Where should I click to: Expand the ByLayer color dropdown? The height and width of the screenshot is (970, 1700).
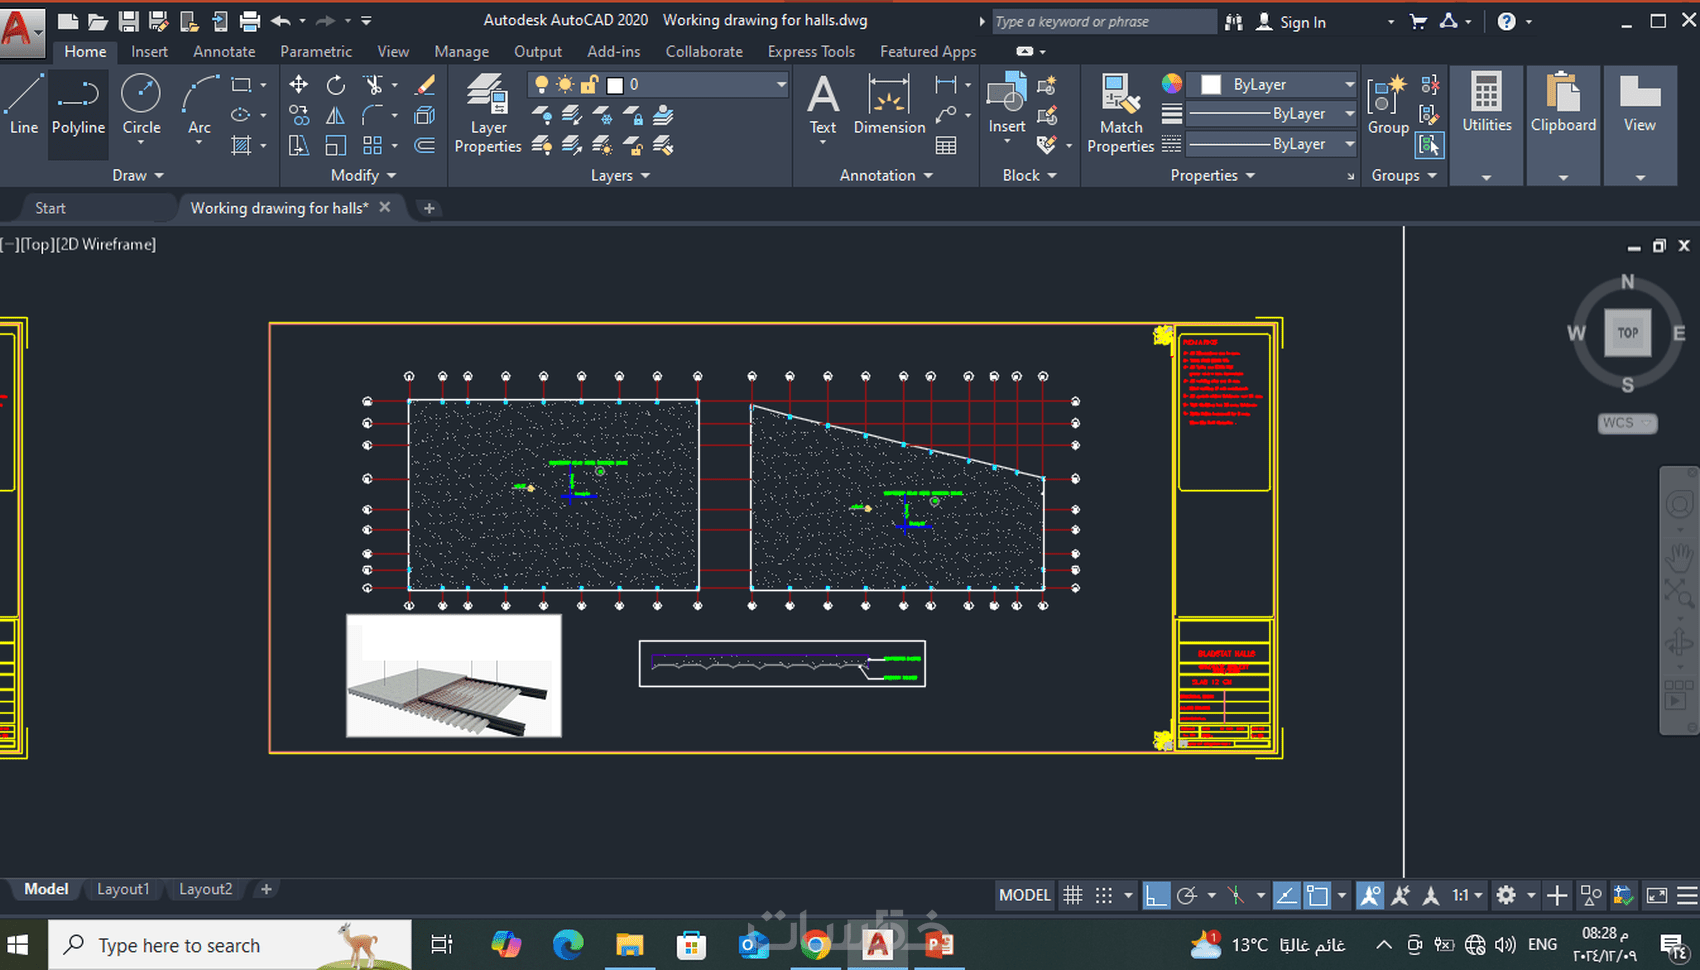pos(1349,85)
